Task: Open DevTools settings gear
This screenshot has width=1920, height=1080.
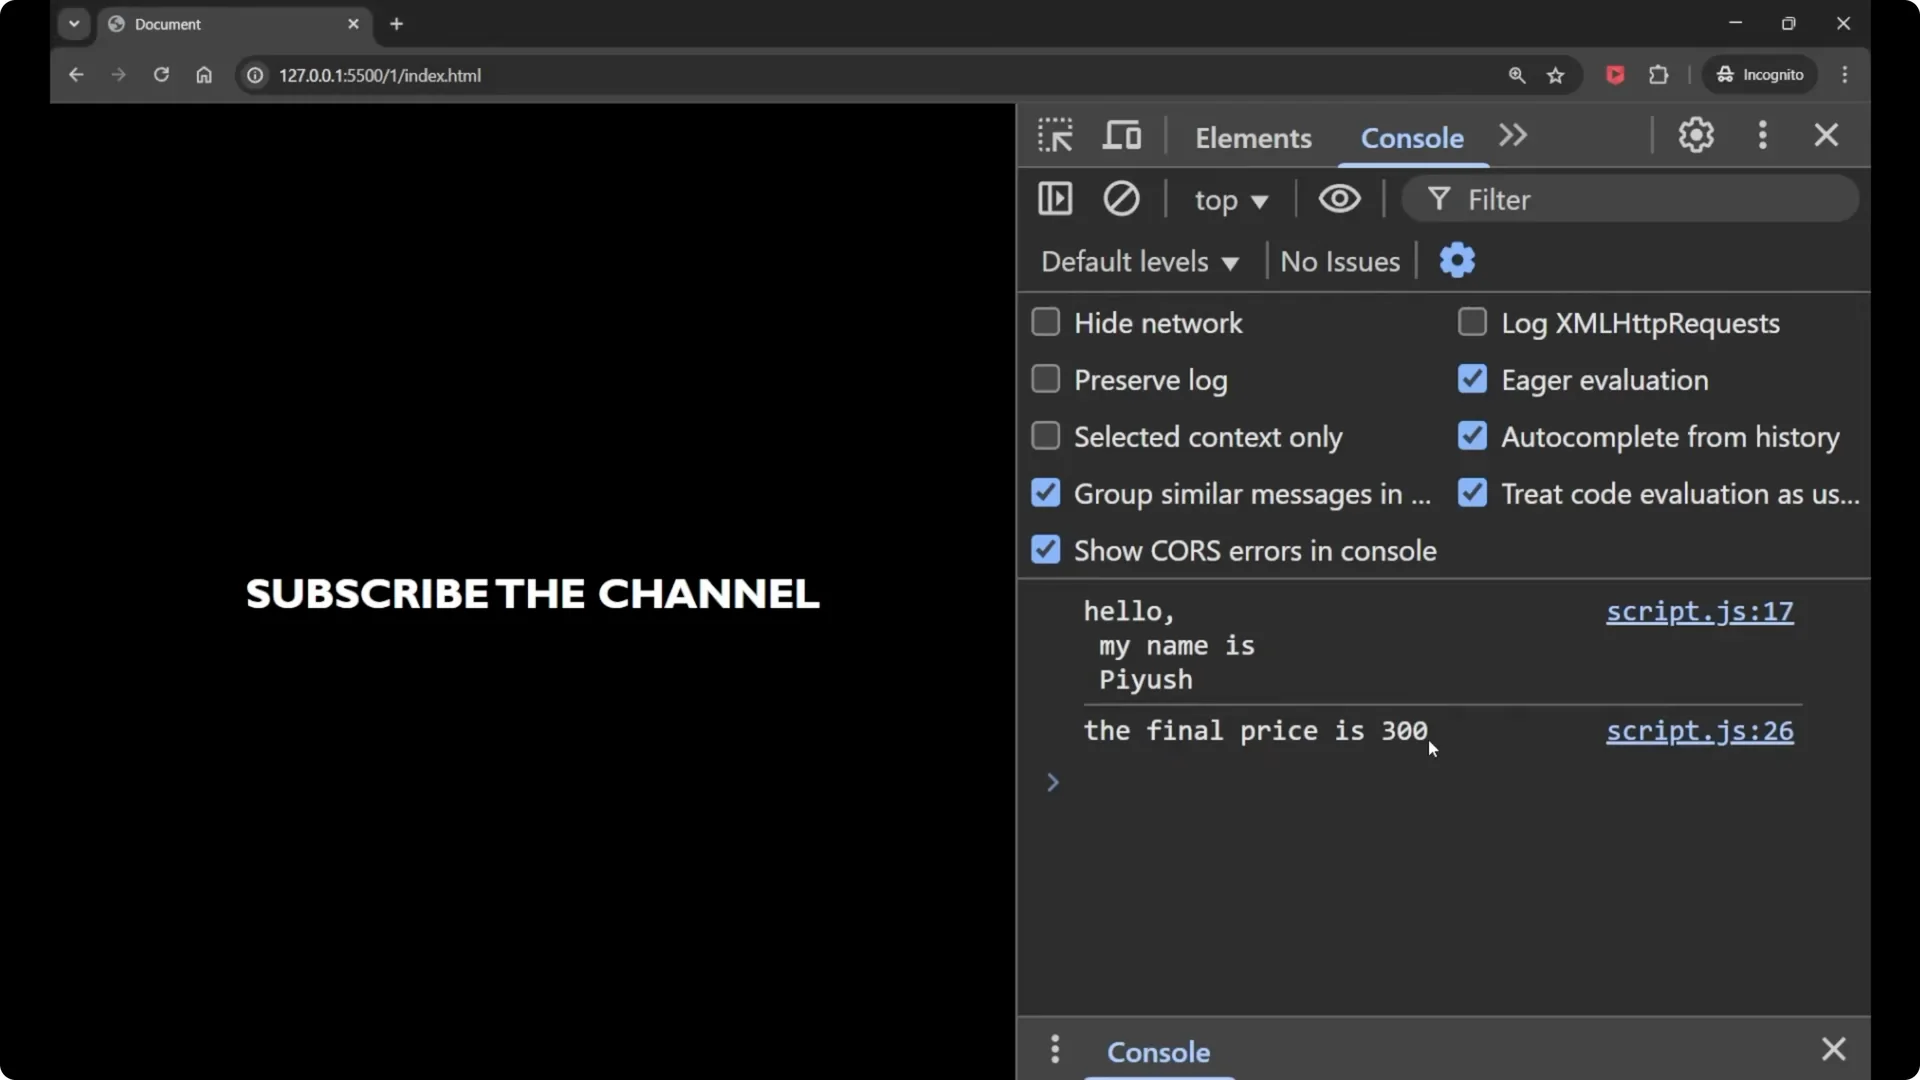Action: coord(1695,135)
